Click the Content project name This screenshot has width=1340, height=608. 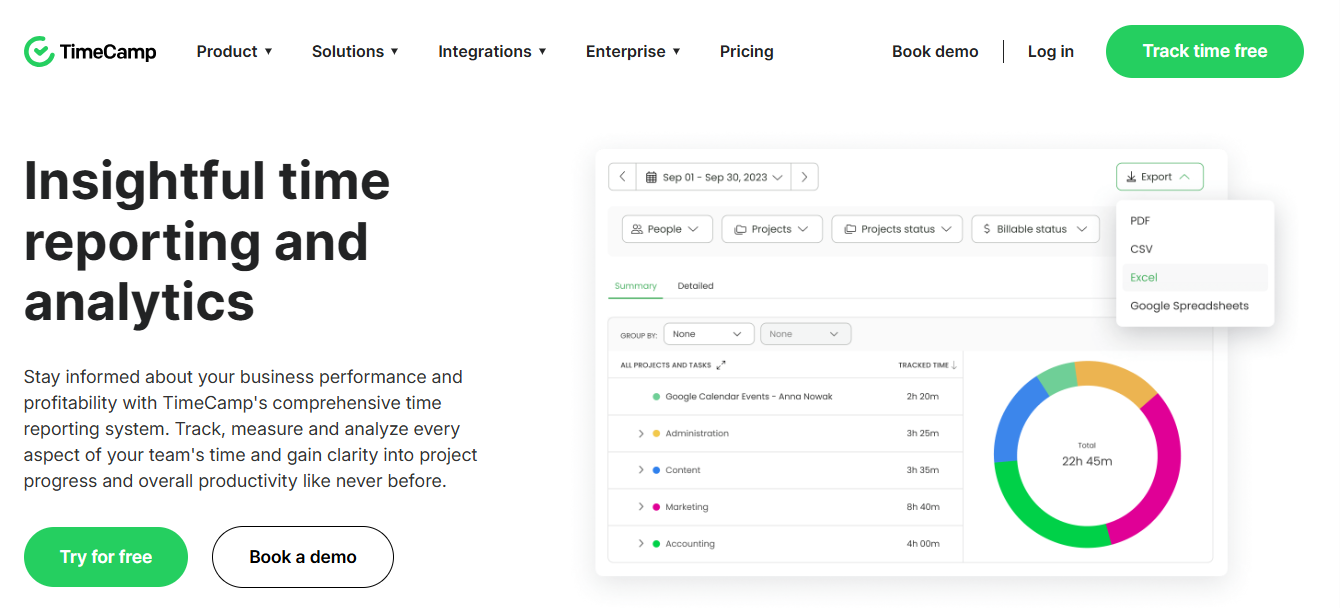point(683,470)
